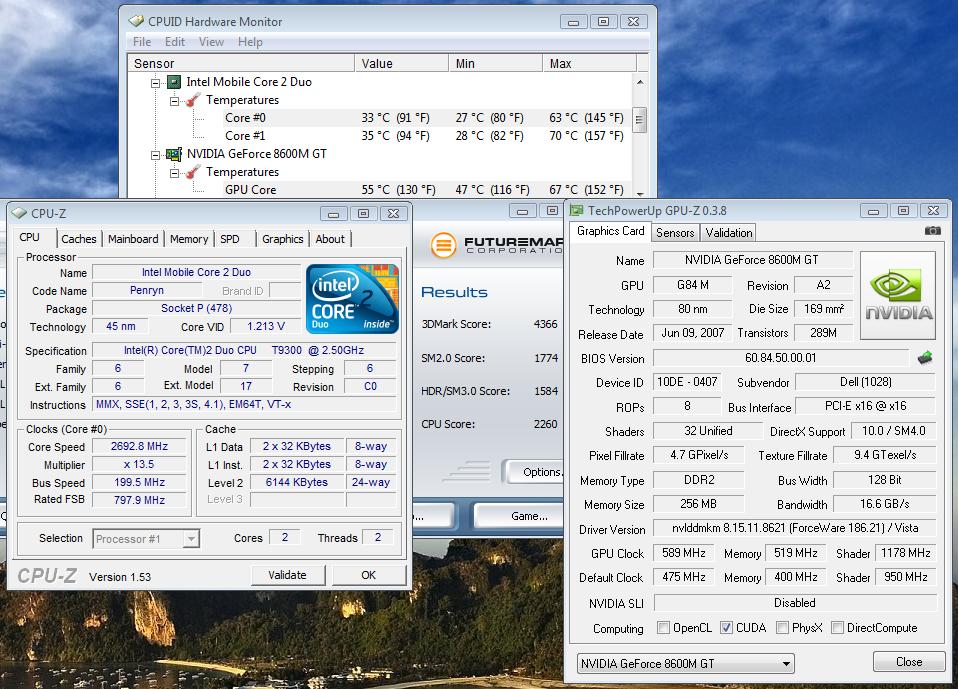
Task: Switch to the Mainboard tab in CPU-Z
Action: tap(133, 239)
